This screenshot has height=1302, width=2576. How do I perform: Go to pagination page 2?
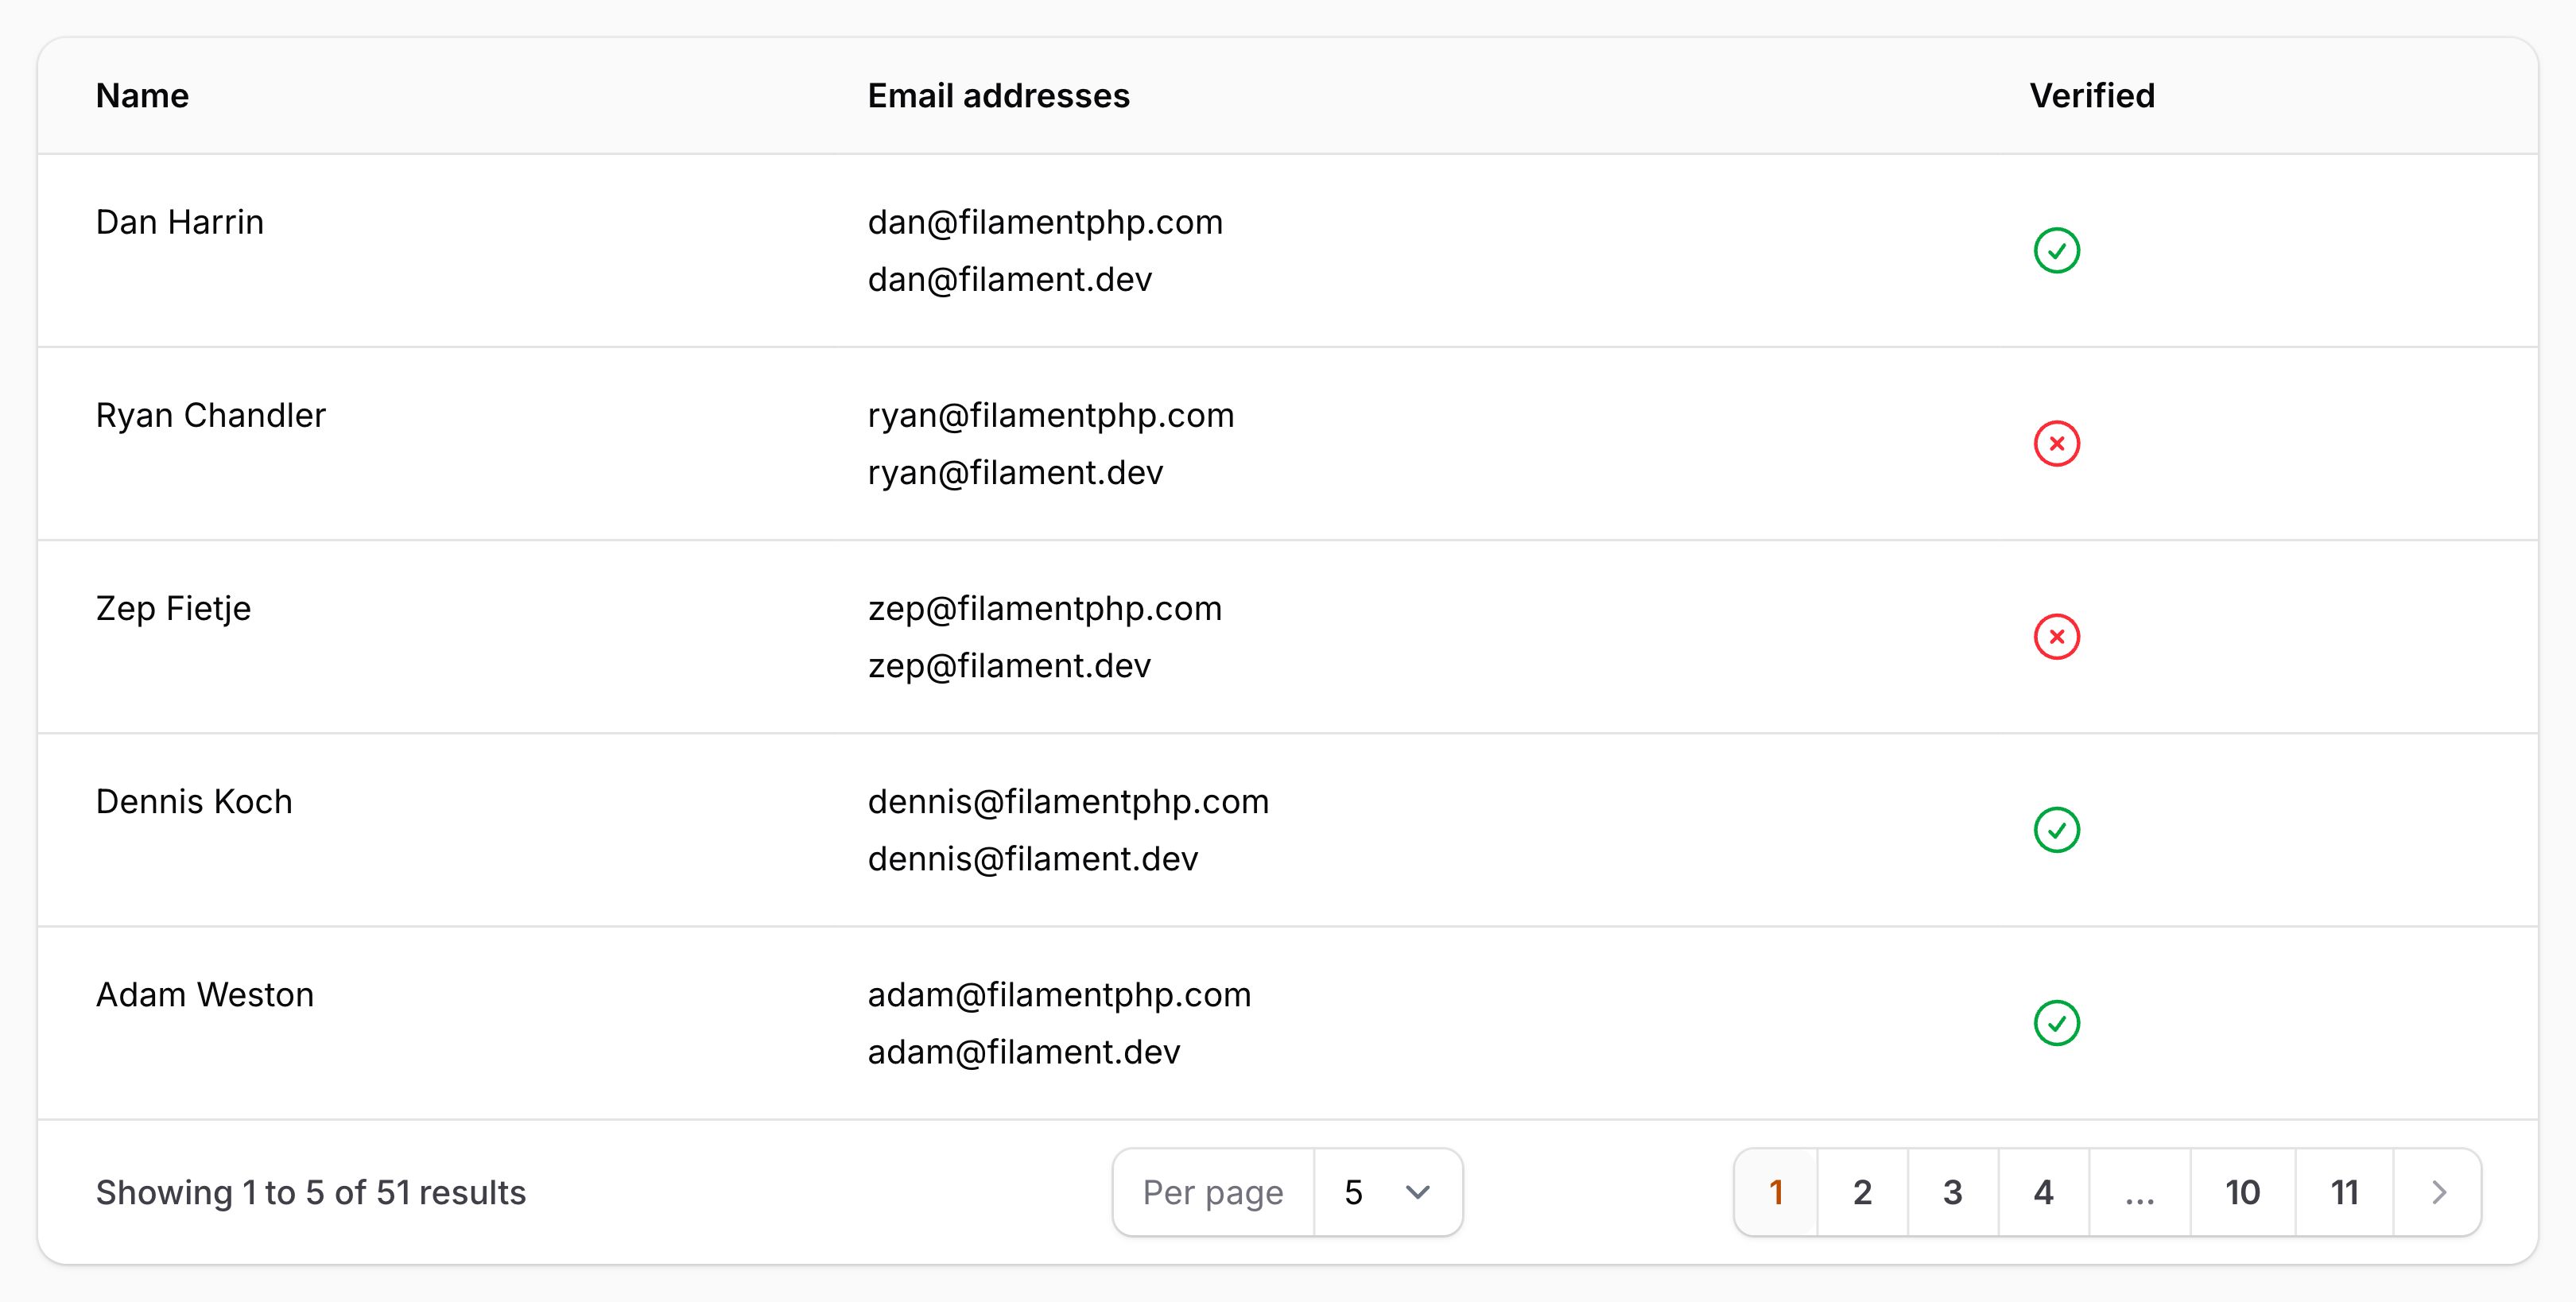tap(1862, 1192)
